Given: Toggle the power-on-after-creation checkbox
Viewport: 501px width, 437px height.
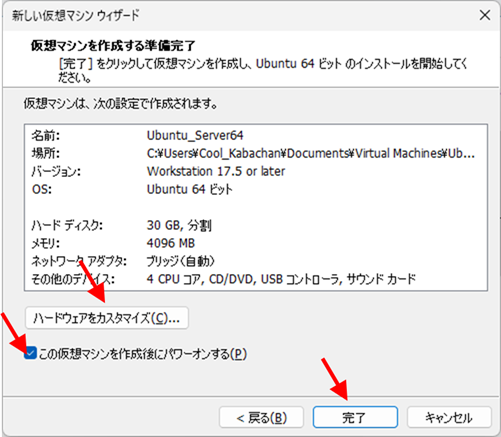Looking at the screenshot, I should pyautogui.click(x=30, y=353).
